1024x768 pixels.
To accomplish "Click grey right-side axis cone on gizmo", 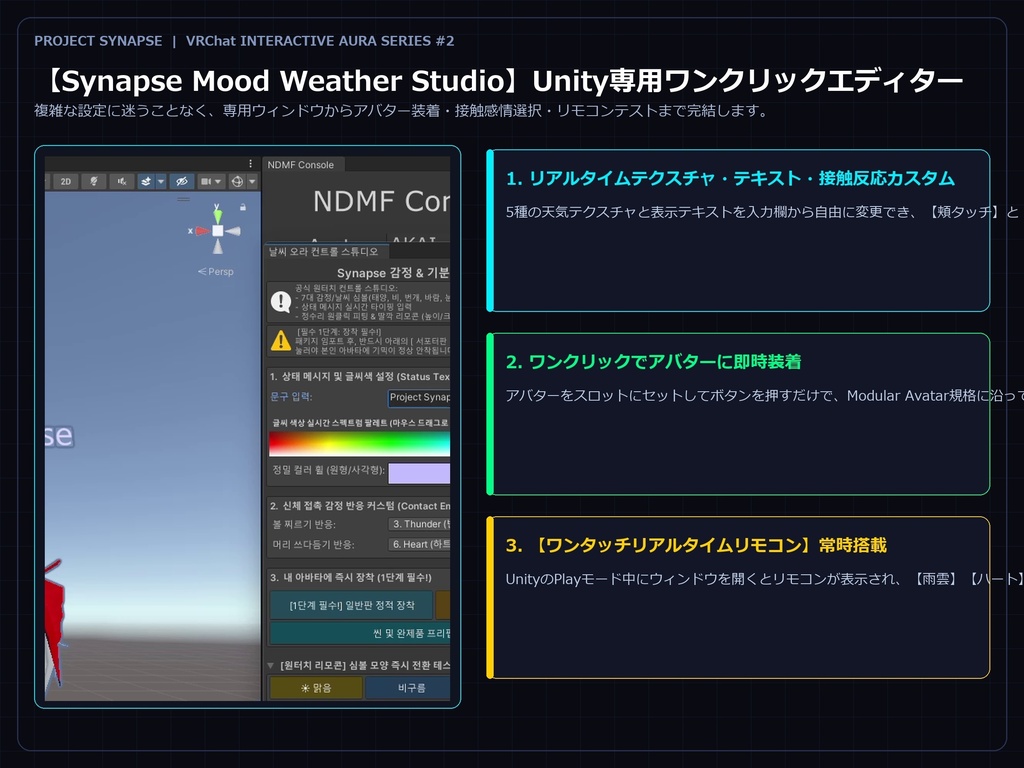I will [233, 231].
